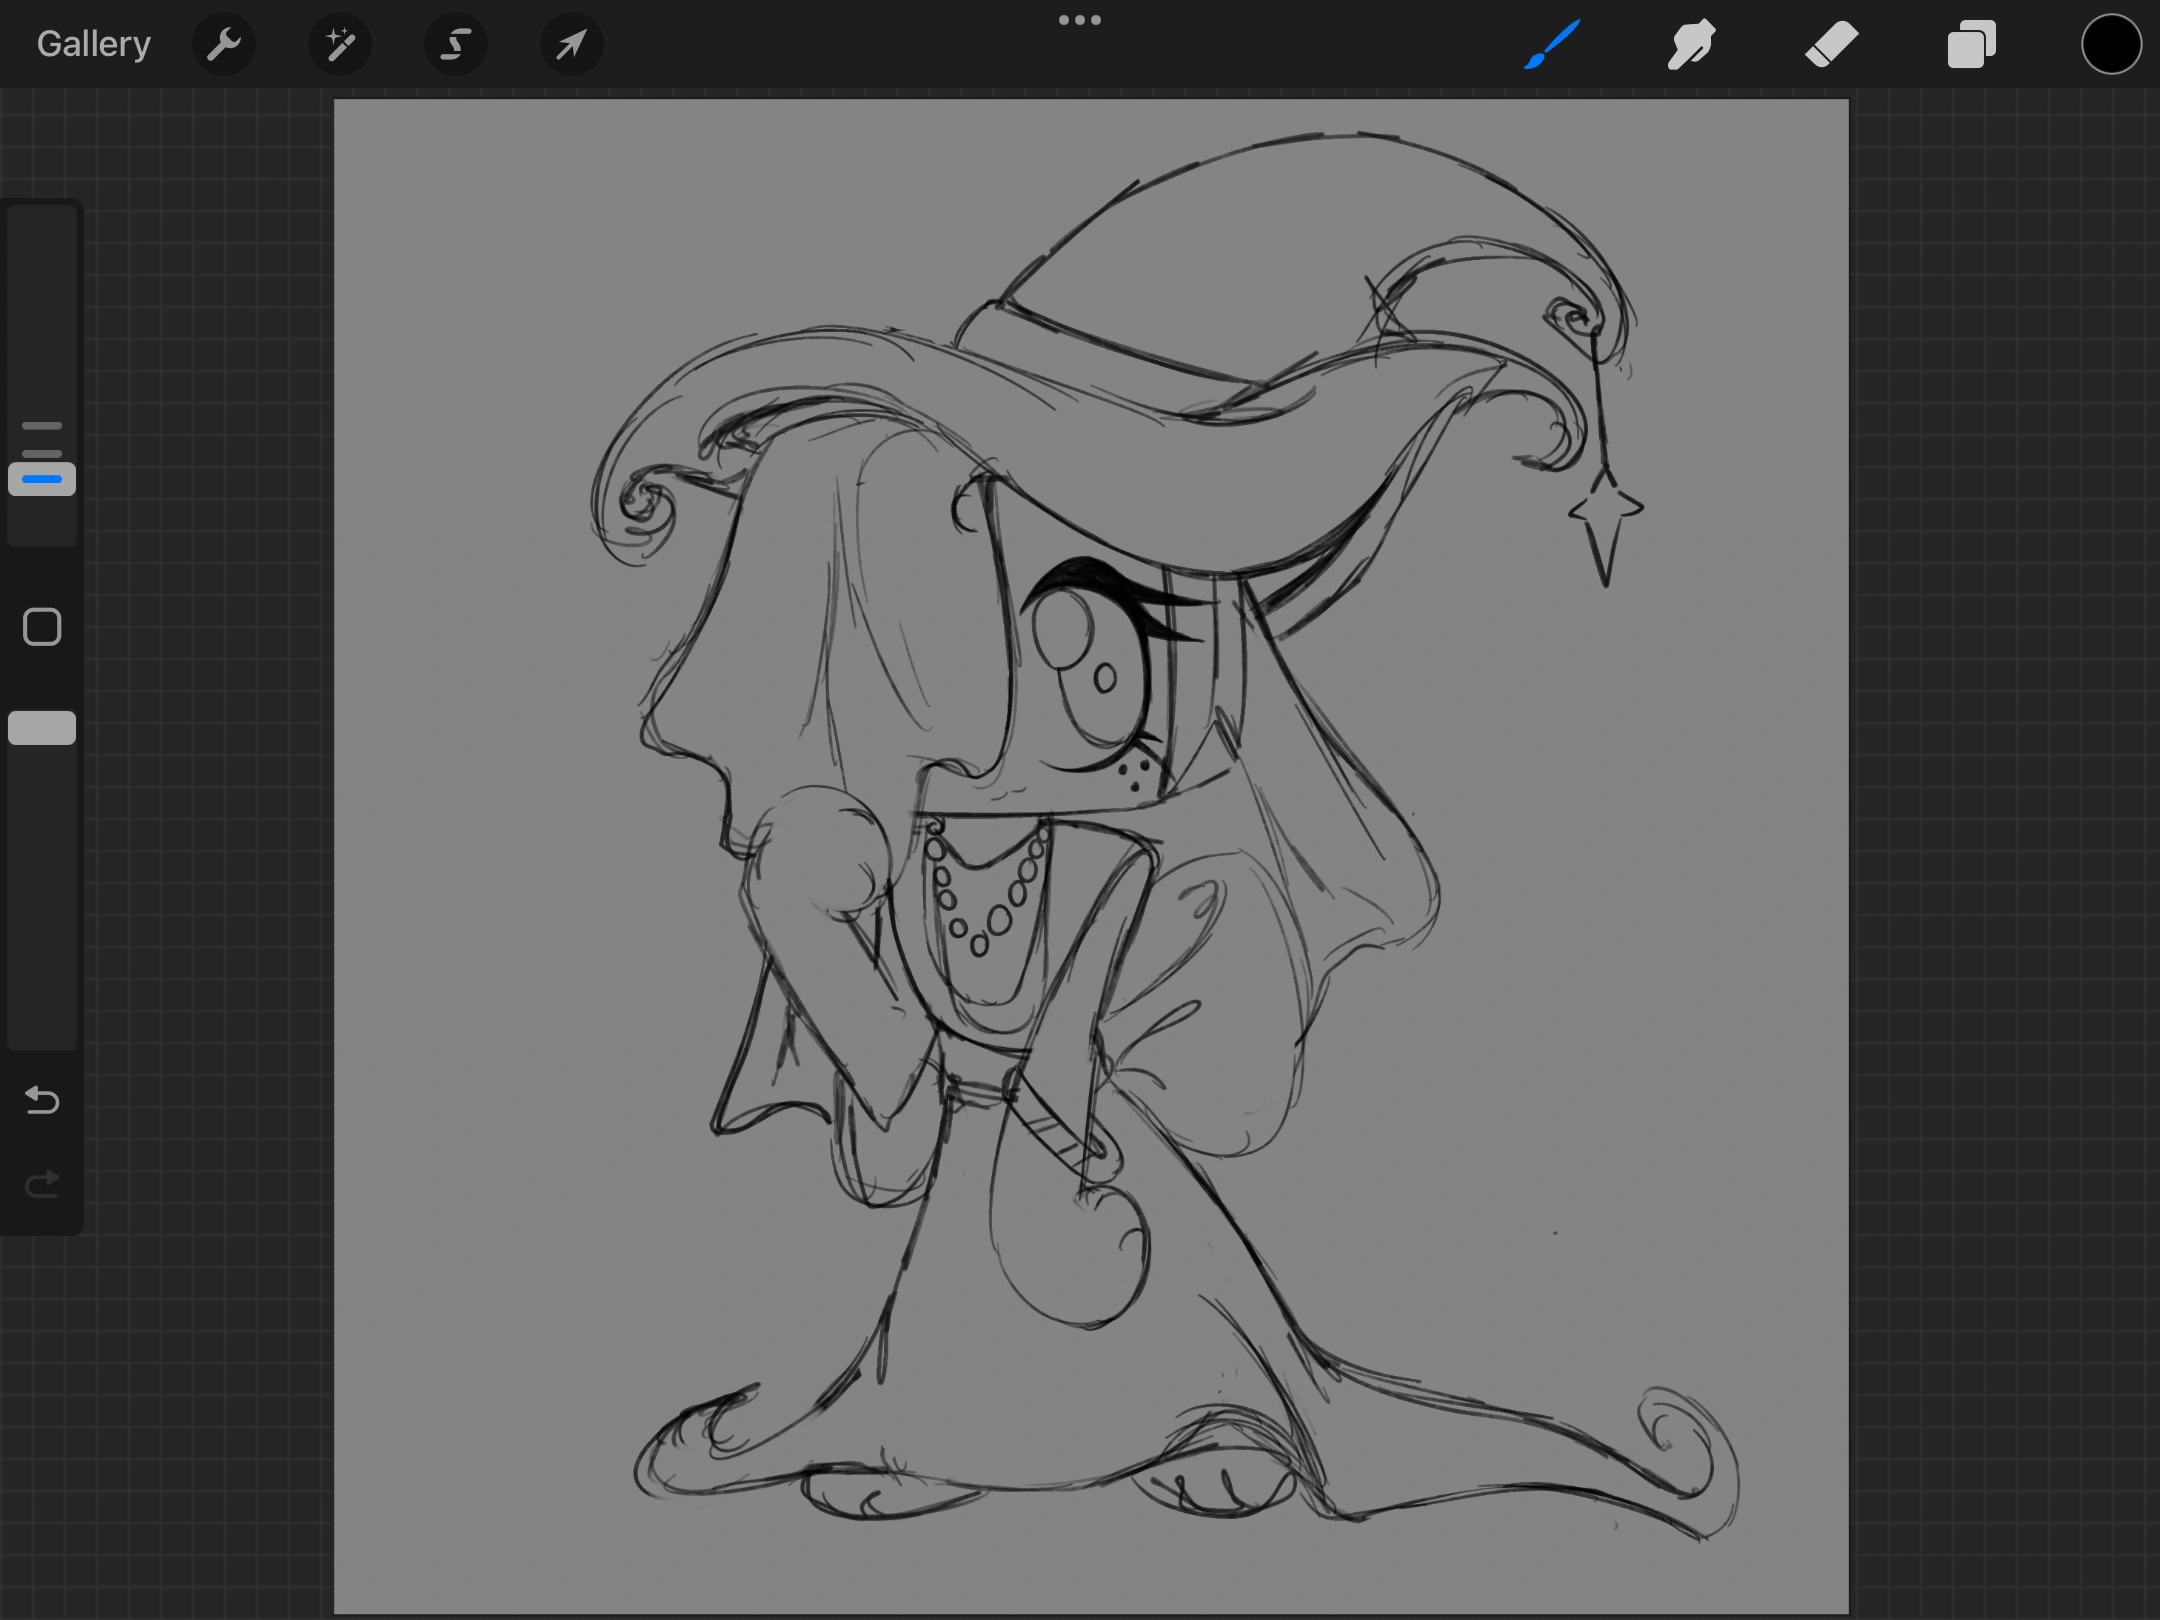Activate the Transform arrow tool

click(570, 44)
